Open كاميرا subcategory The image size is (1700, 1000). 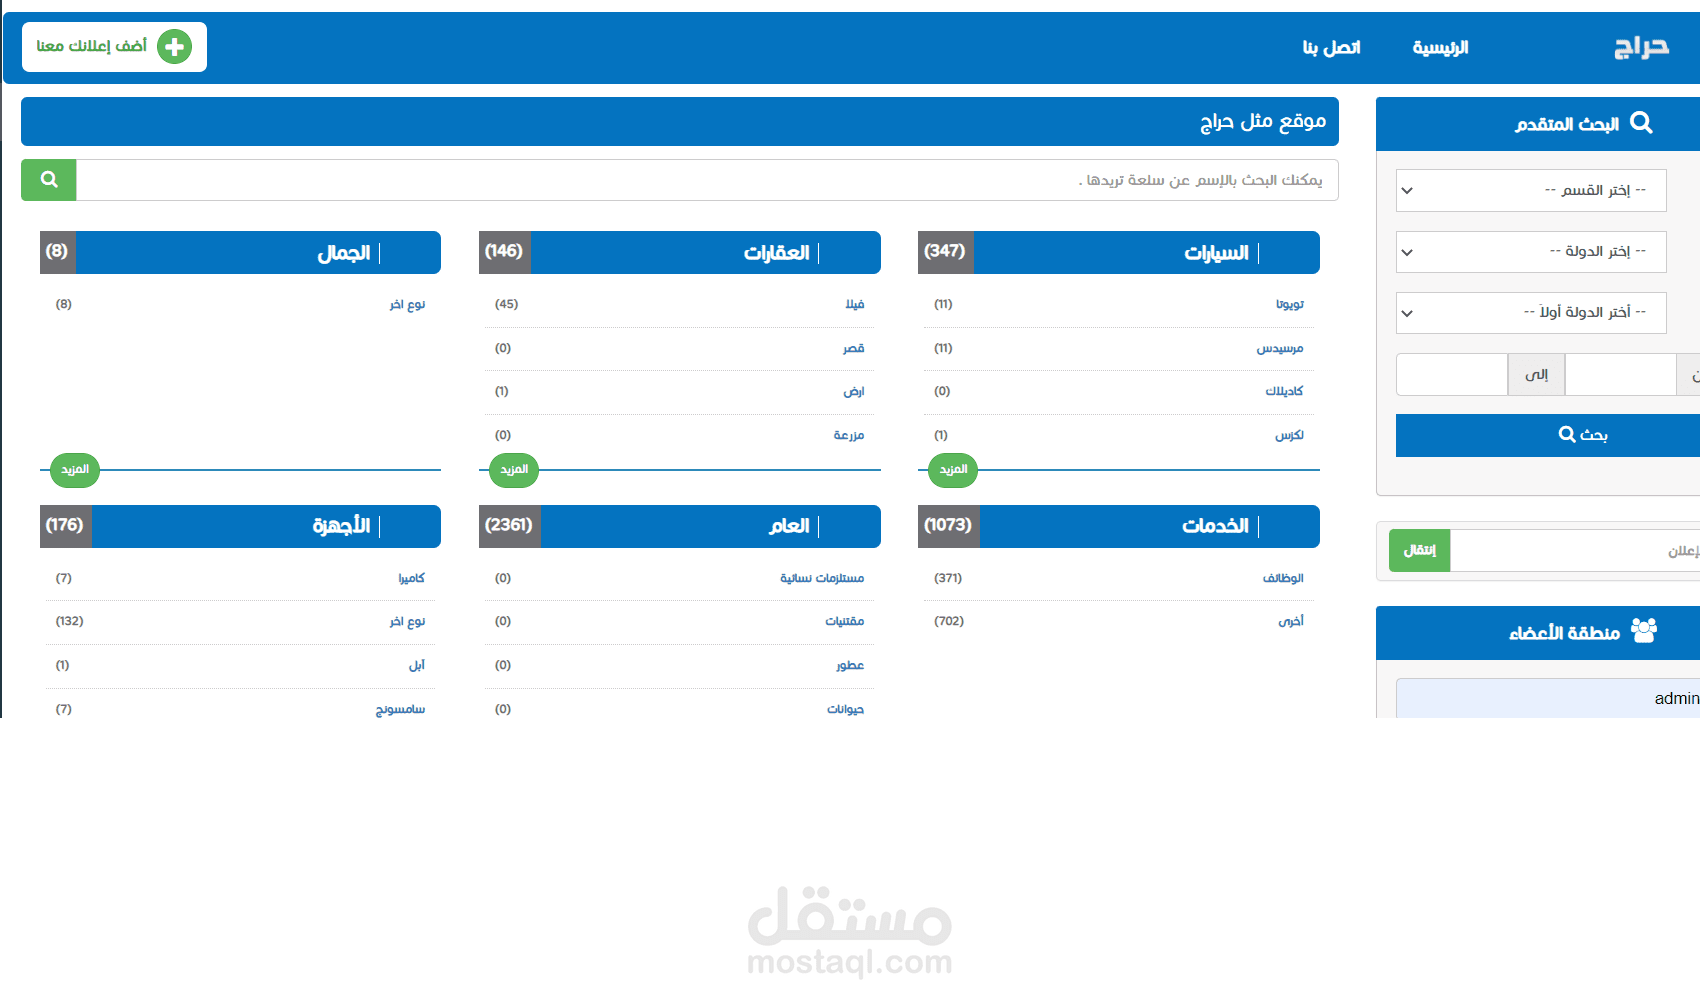click(411, 578)
